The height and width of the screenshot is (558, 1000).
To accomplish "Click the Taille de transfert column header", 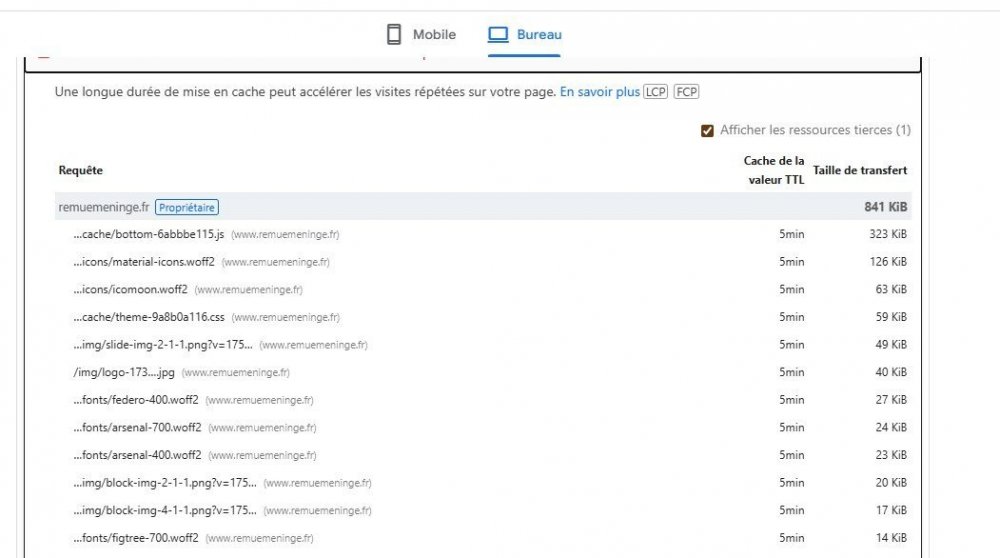I will point(860,171).
